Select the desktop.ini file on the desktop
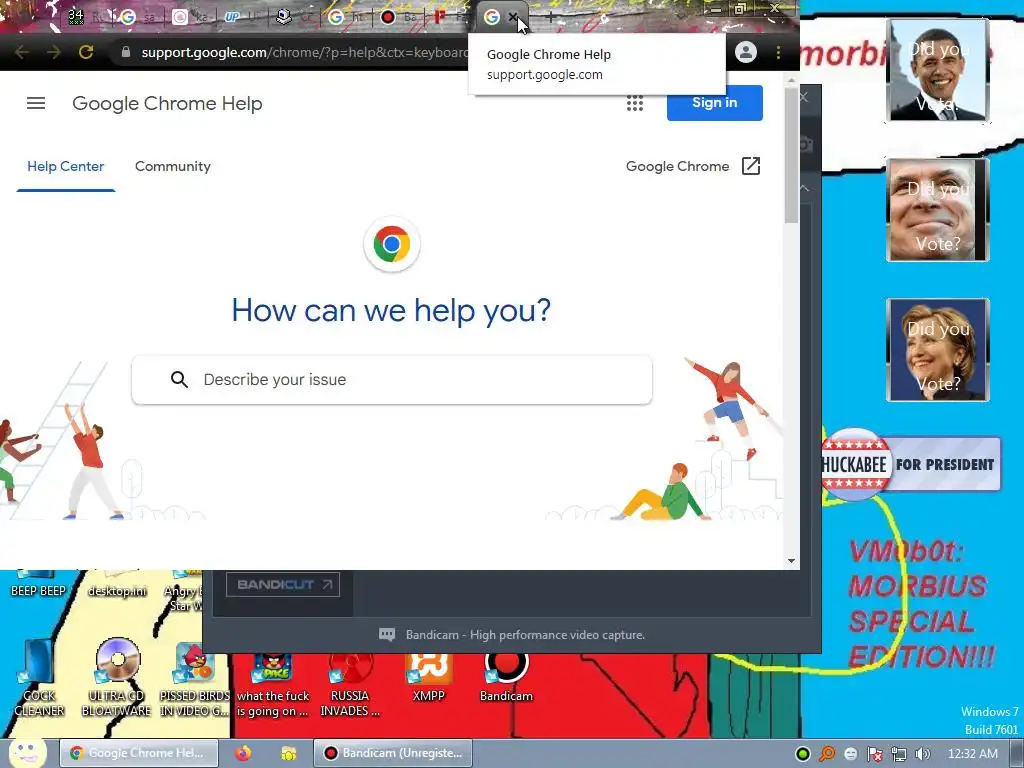 (117, 584)
